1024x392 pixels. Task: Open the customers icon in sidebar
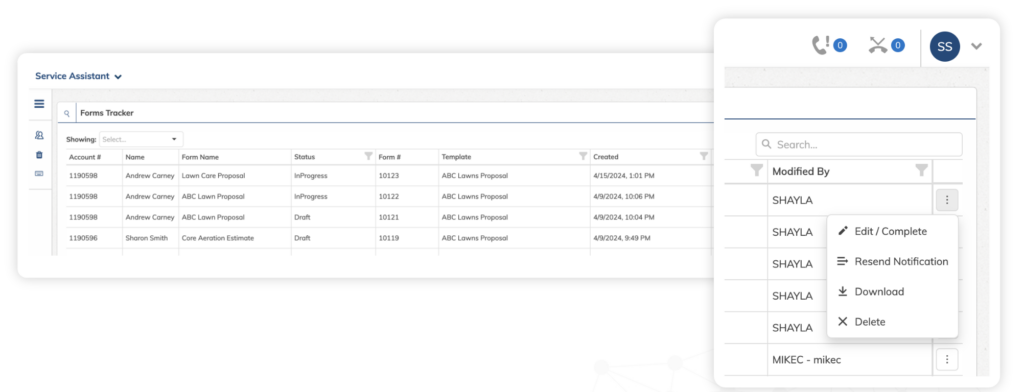(39, 136)
